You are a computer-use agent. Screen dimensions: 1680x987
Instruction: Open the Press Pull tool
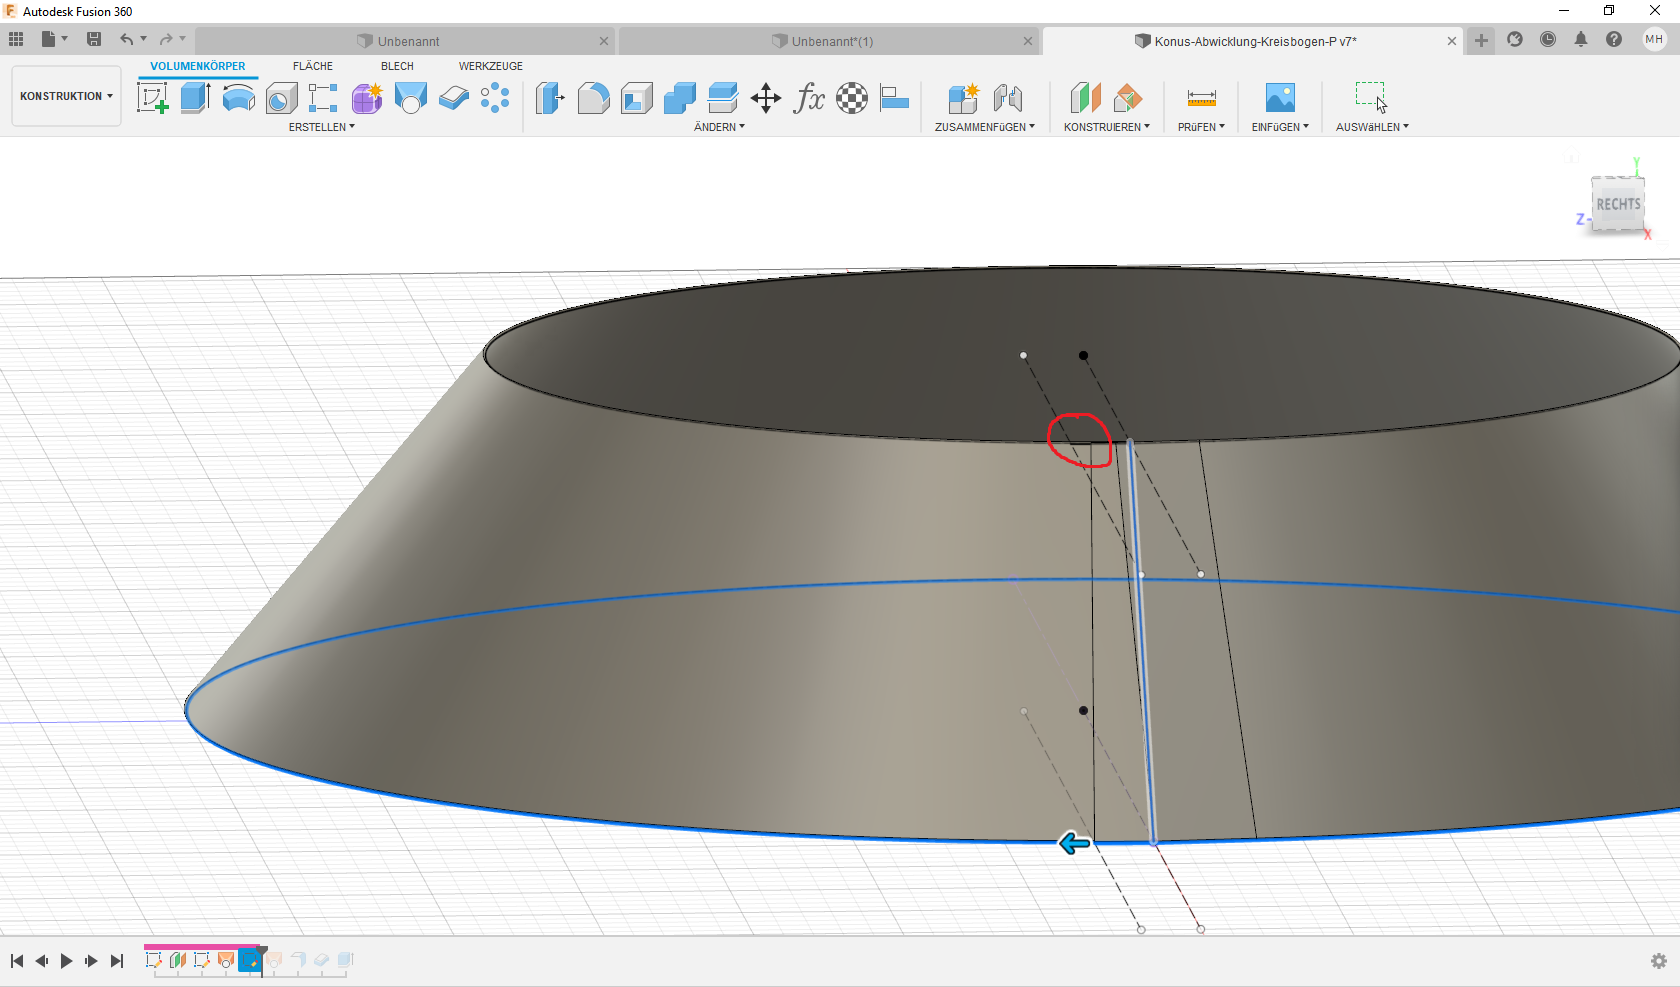[549, 98]
